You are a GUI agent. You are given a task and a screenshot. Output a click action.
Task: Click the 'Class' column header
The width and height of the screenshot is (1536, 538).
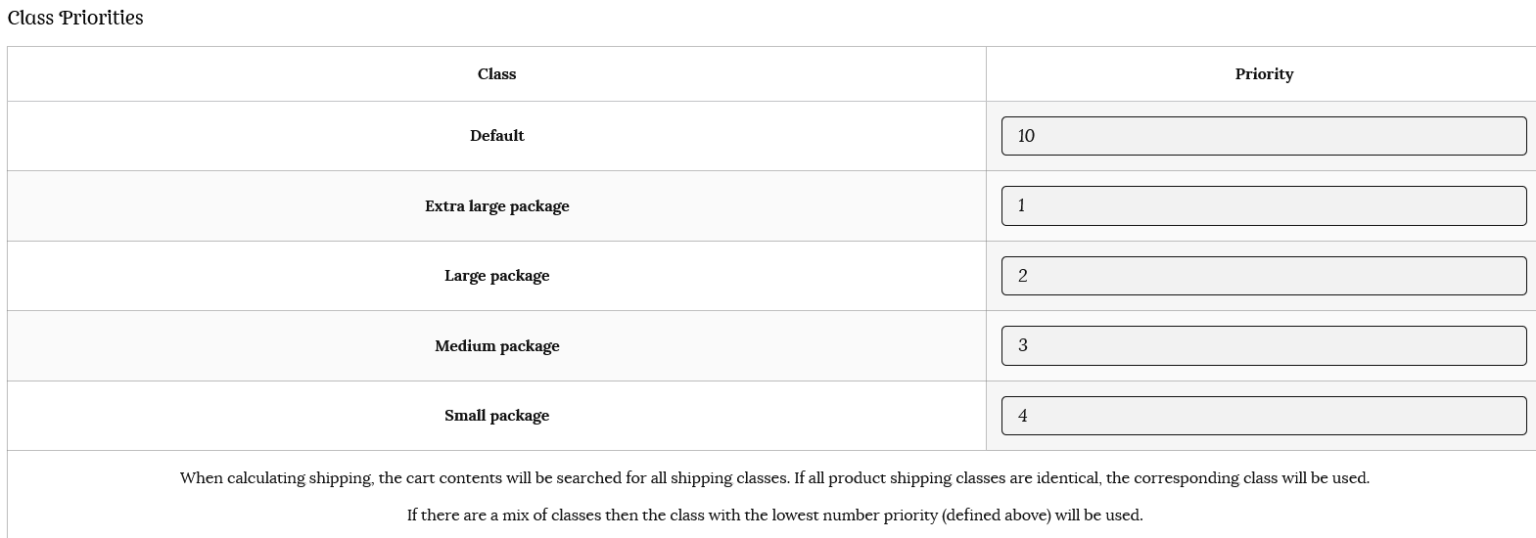(x=497, y=74)
